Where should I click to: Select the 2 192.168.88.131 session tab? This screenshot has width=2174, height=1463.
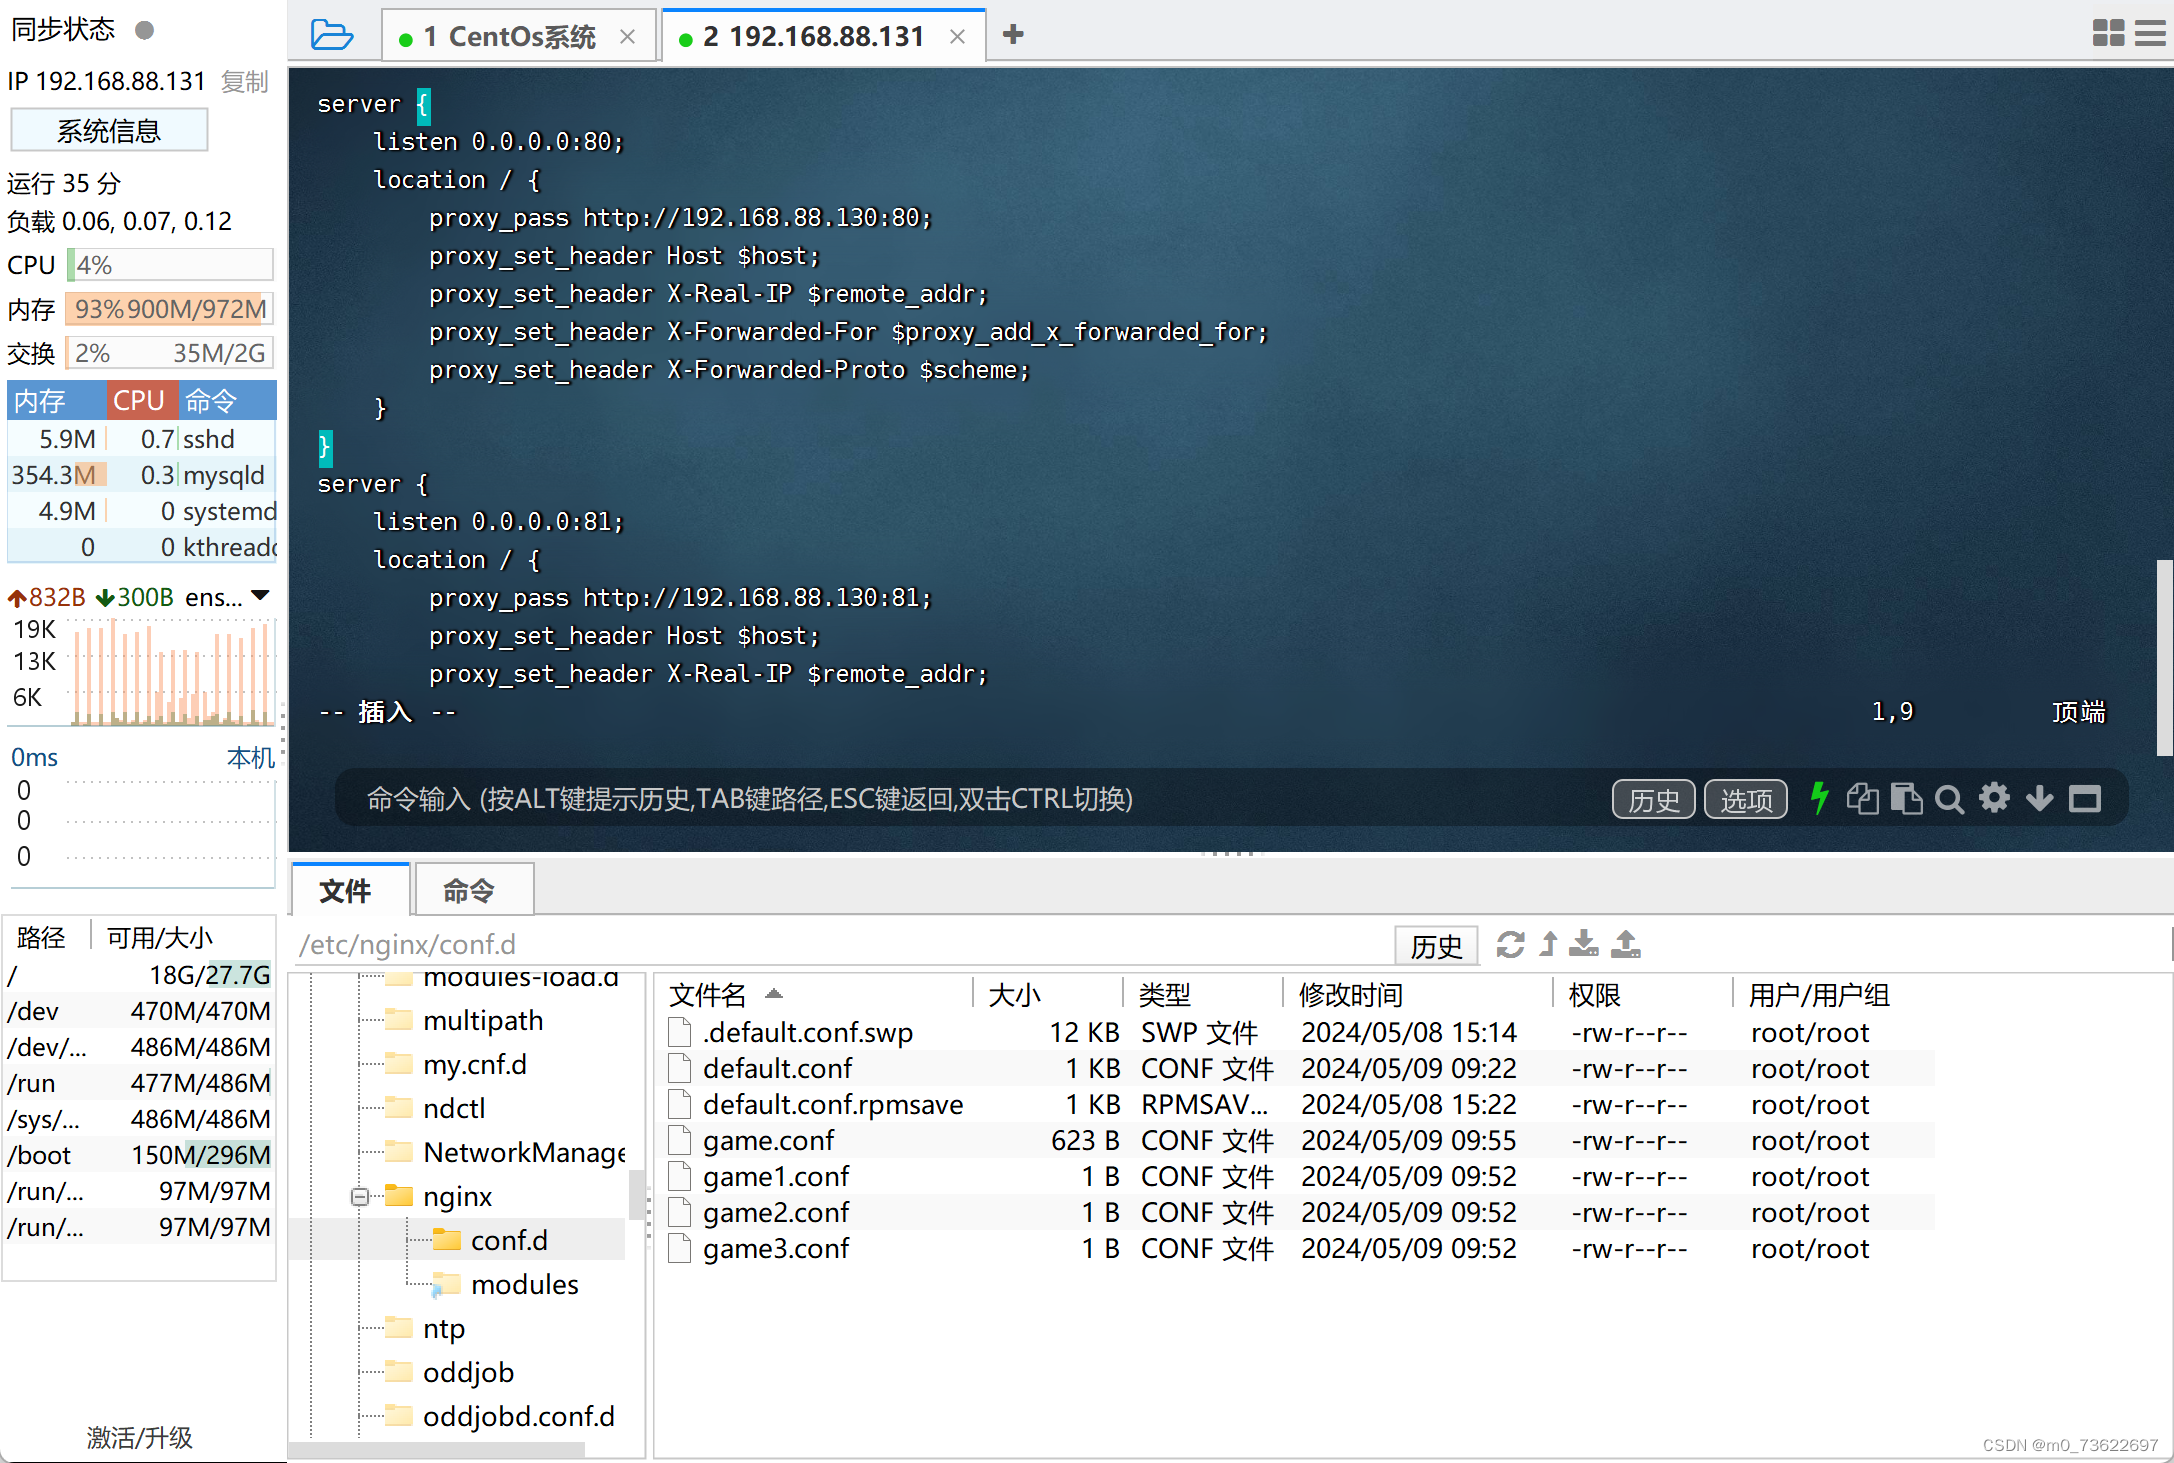(824, 36)
